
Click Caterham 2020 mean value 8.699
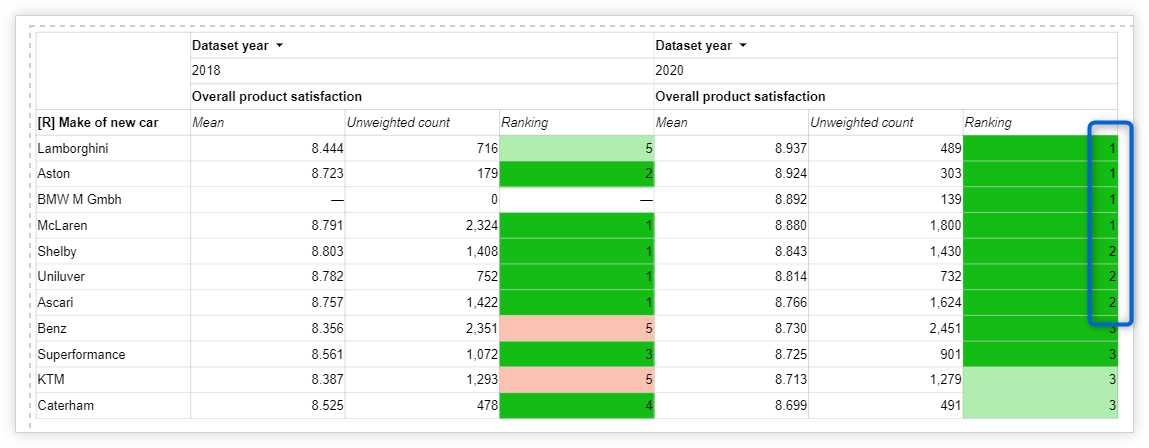point(791,405)
